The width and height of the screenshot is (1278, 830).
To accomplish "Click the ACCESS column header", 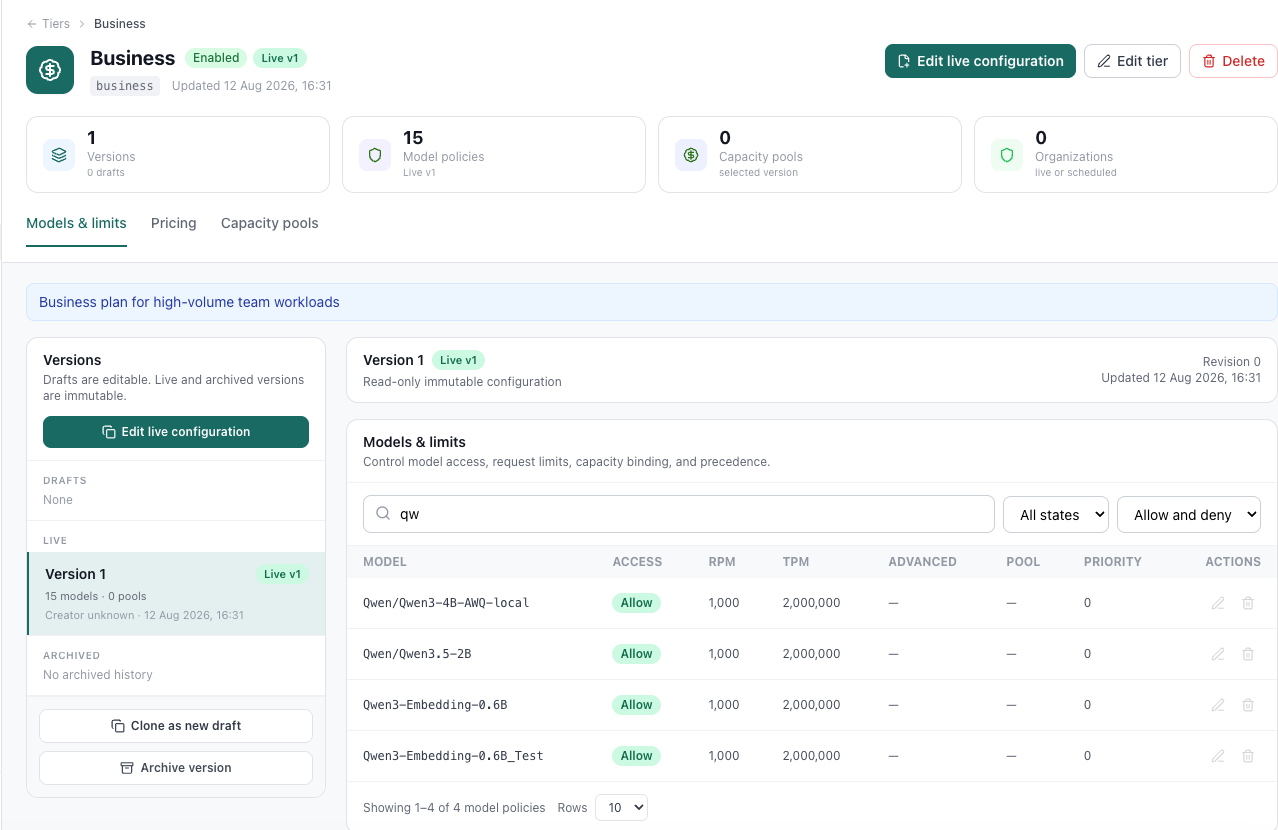I will pyautogui.click(x=637, y=562).
